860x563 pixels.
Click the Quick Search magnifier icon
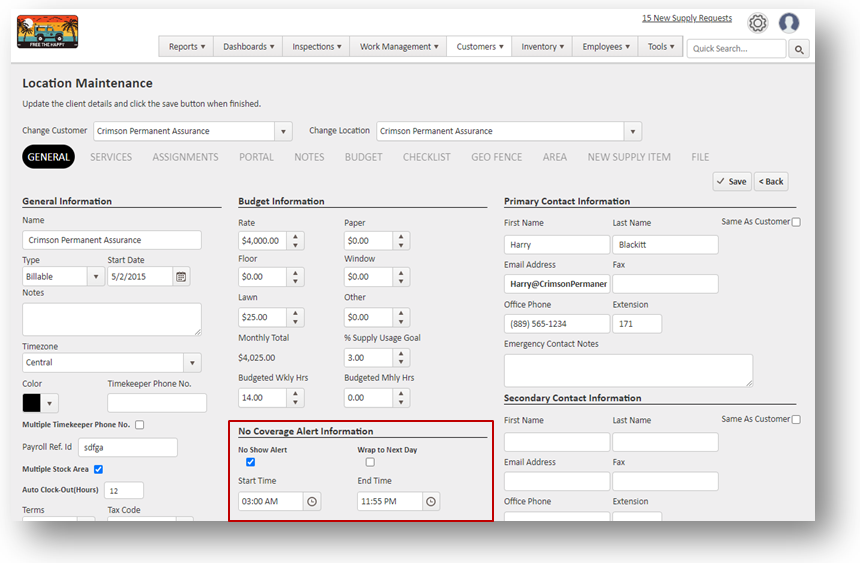799,48
